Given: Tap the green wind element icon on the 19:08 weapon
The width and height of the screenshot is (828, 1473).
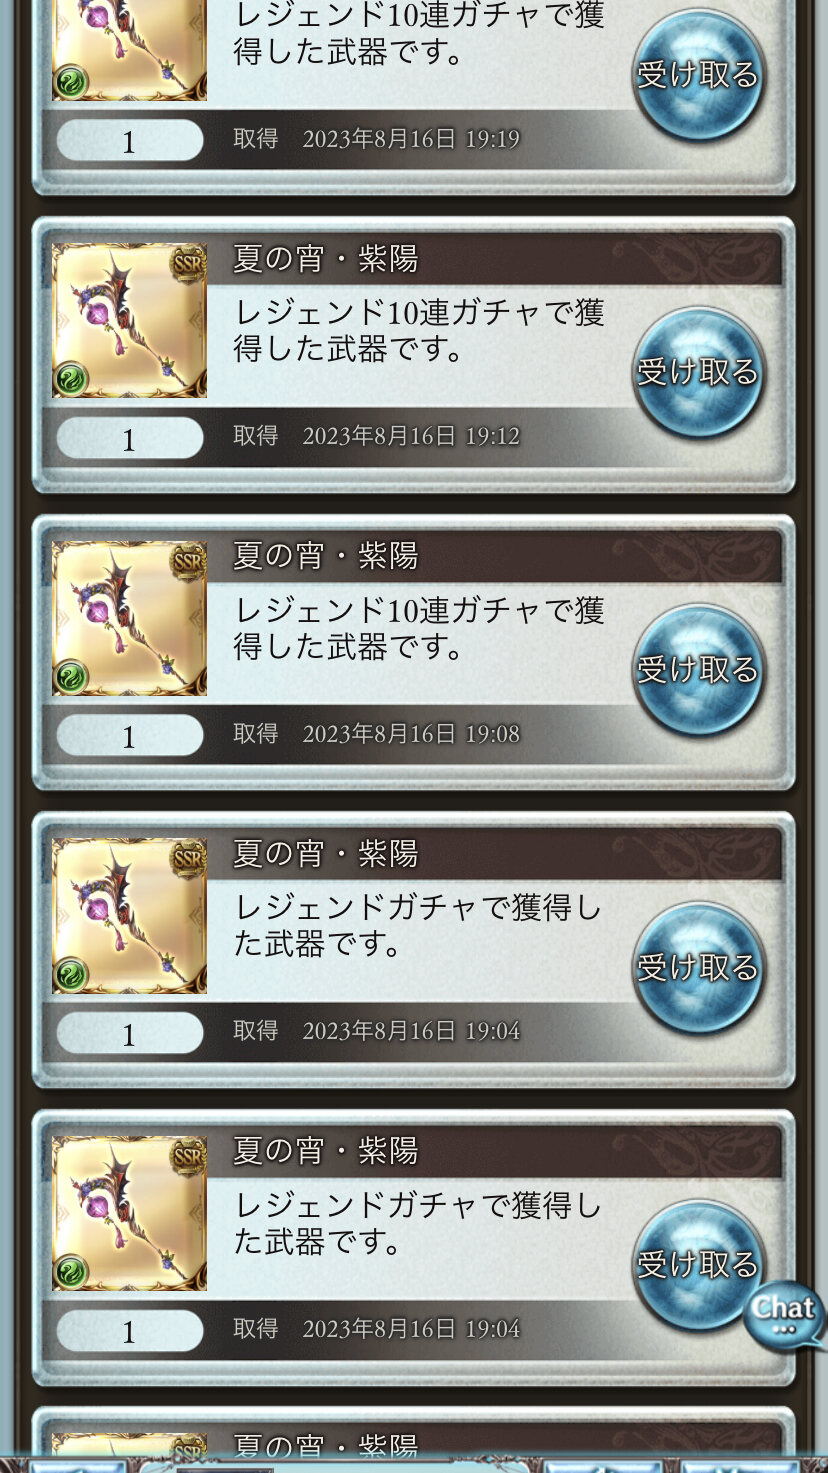Looking at the screenshot, I should coord(71,677).
